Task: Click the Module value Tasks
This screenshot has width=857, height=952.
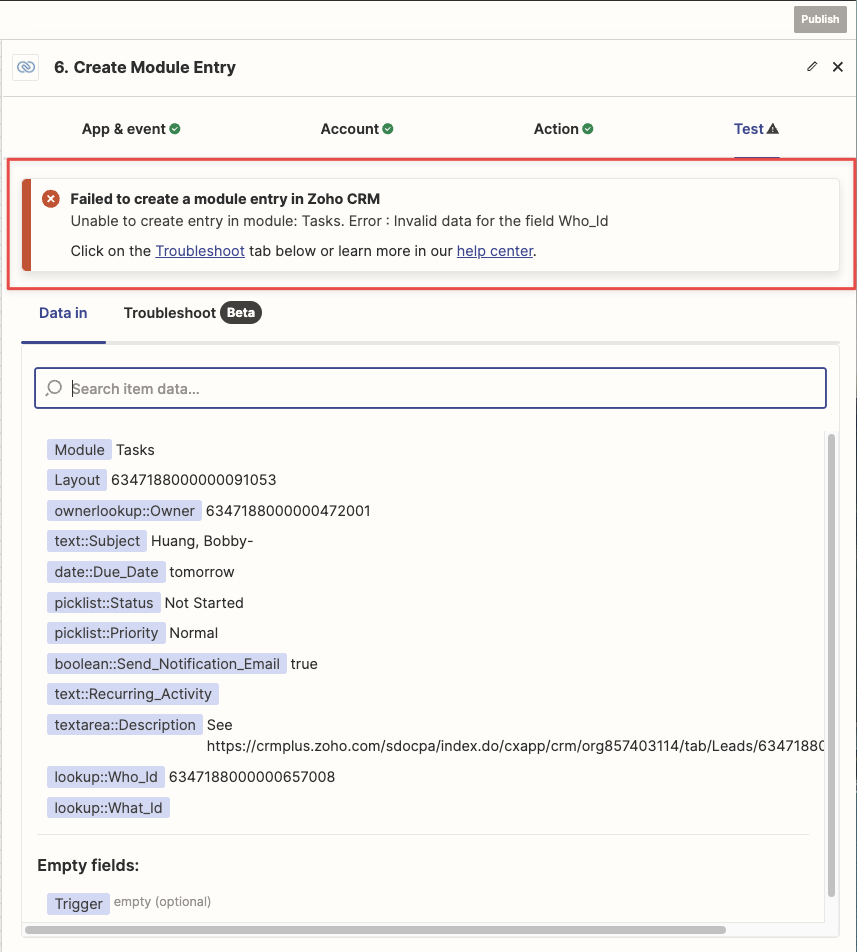Action: point(135,450)
